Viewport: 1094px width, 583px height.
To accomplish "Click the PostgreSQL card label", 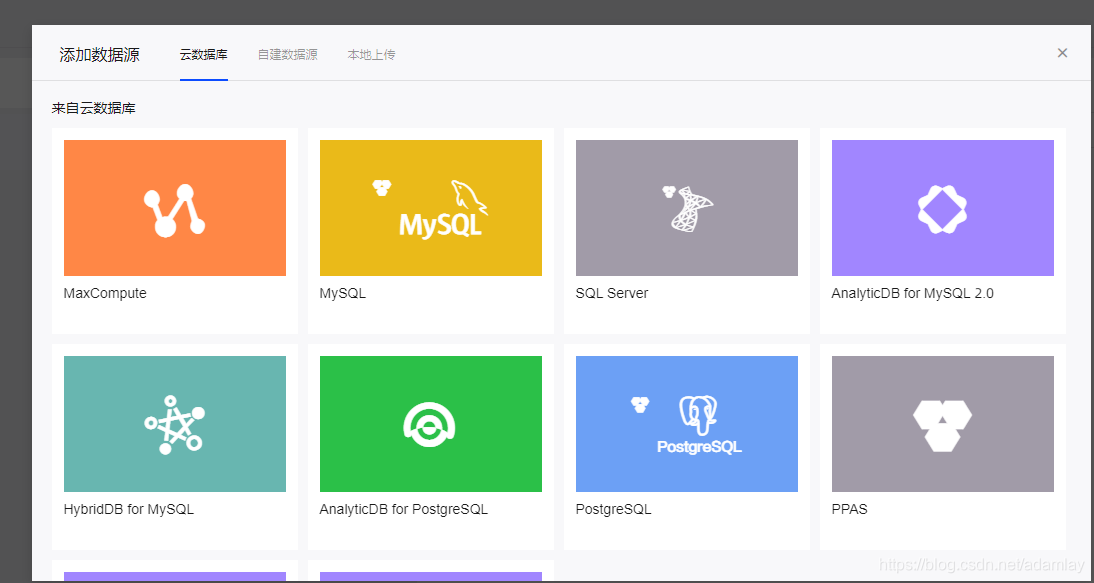I will click(x=613, y=510).
